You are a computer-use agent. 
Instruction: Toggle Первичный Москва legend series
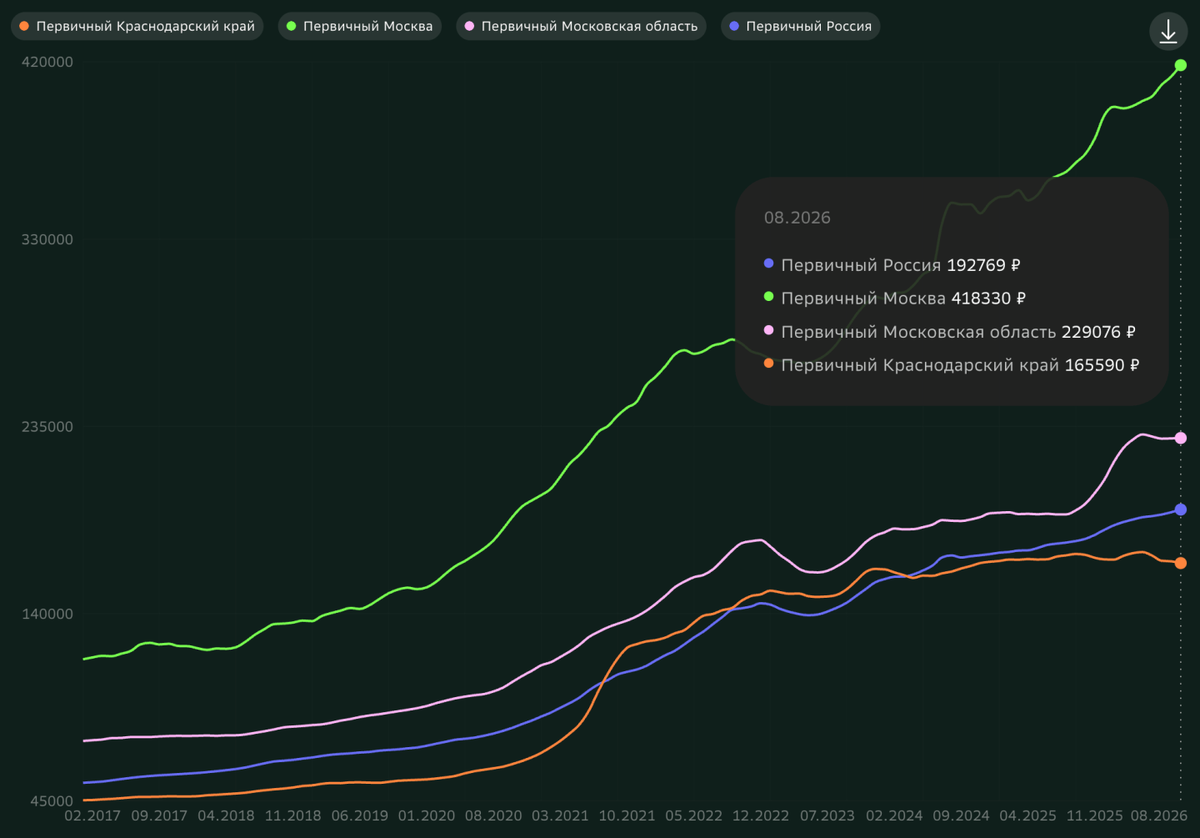tap(360, 26)
